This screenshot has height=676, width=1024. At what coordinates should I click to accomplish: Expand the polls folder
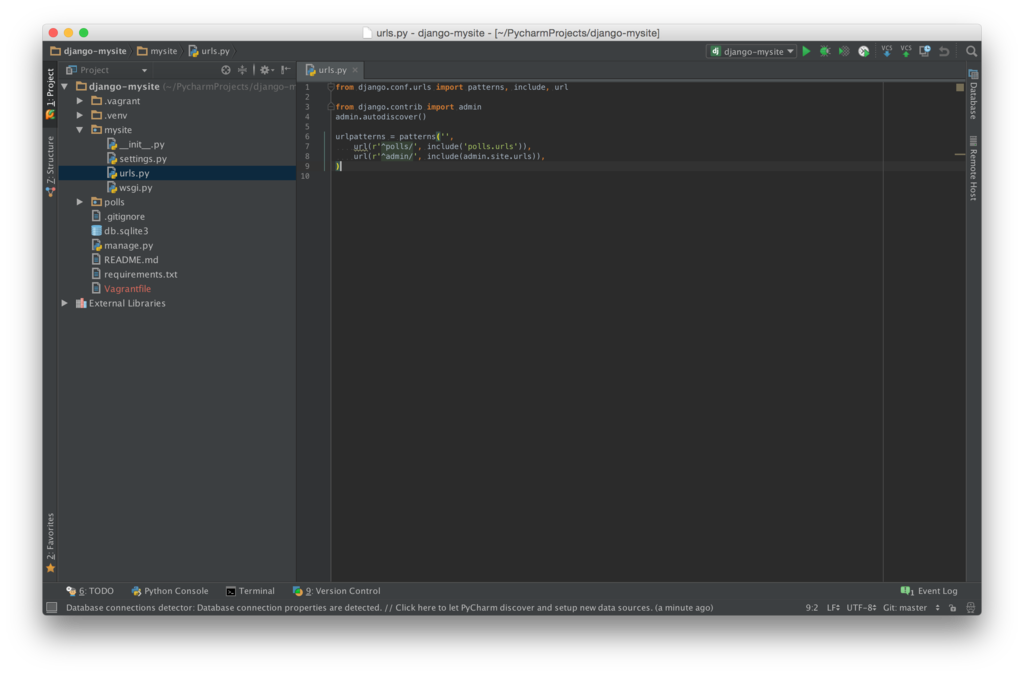click(80, 202)
